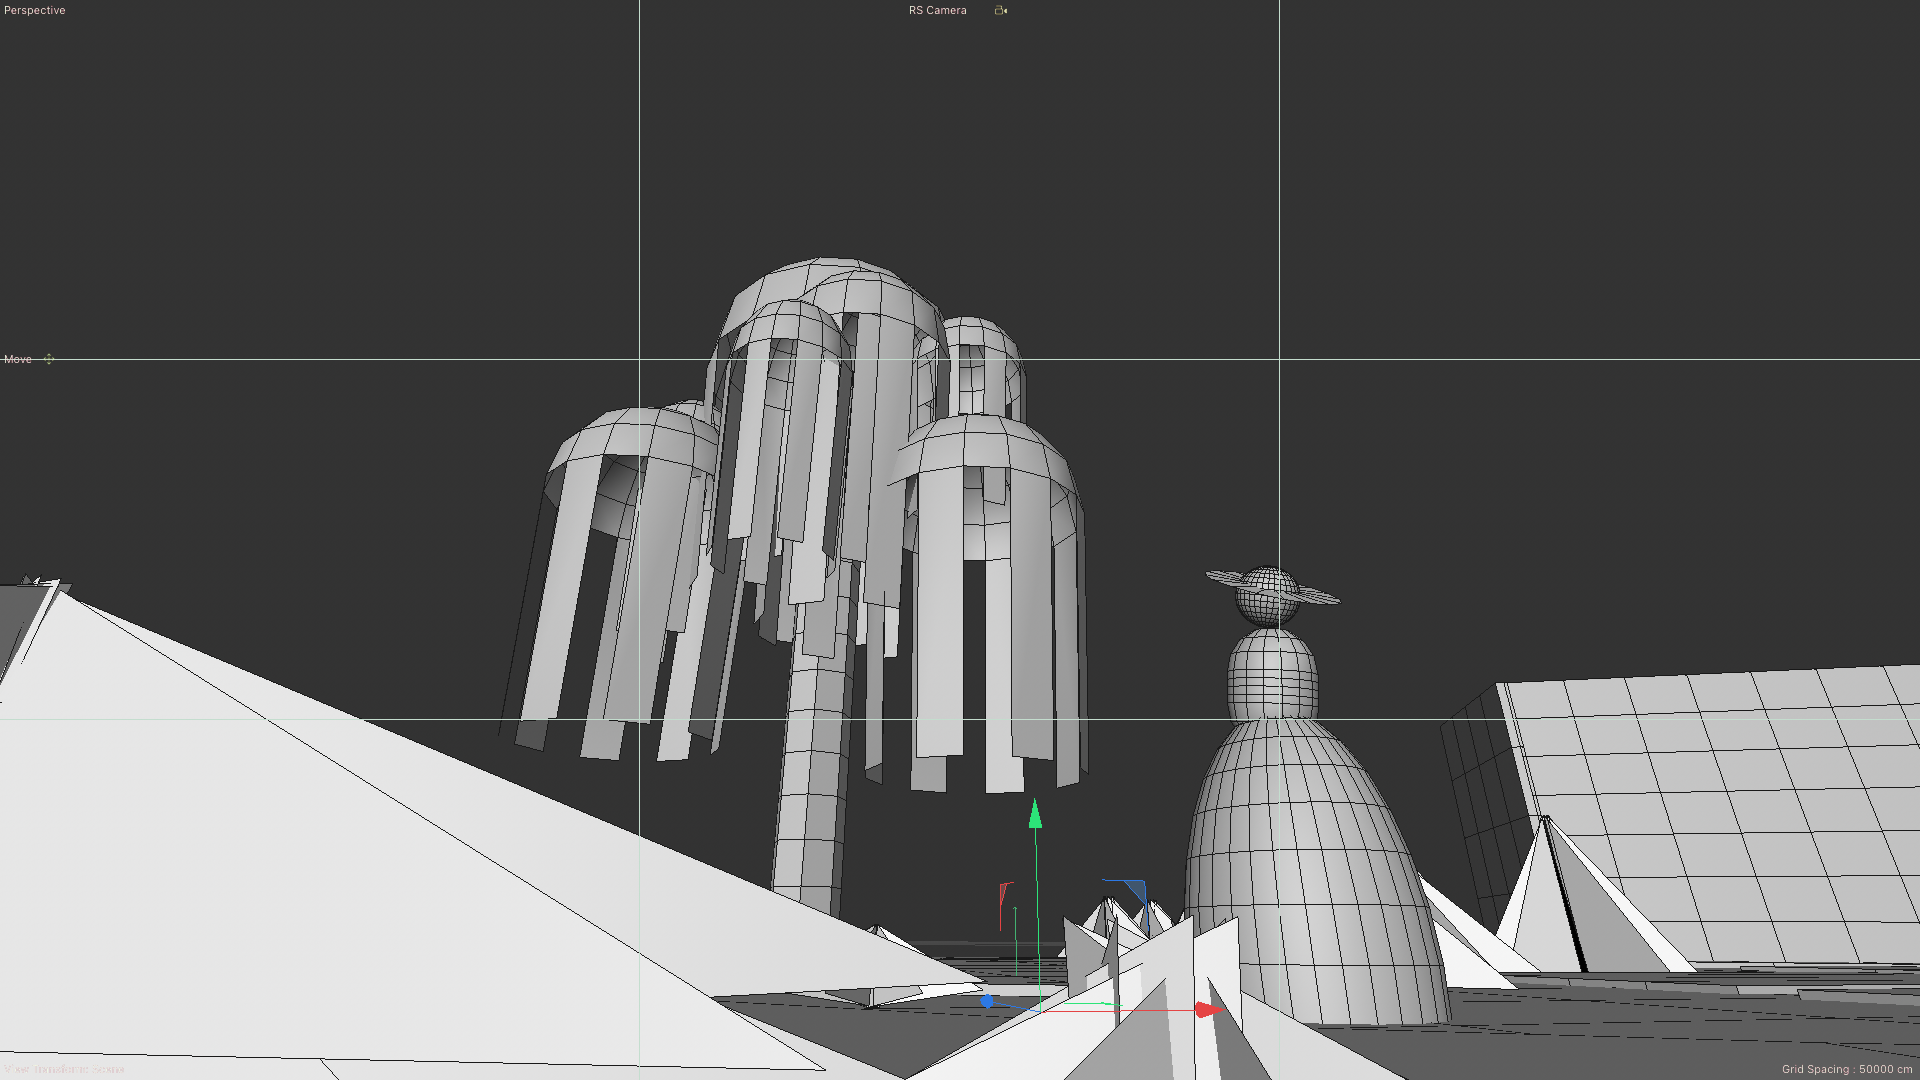Click the RS Camera label
This screenshot has height=1080, width=1920.
(x=937, y=10)
